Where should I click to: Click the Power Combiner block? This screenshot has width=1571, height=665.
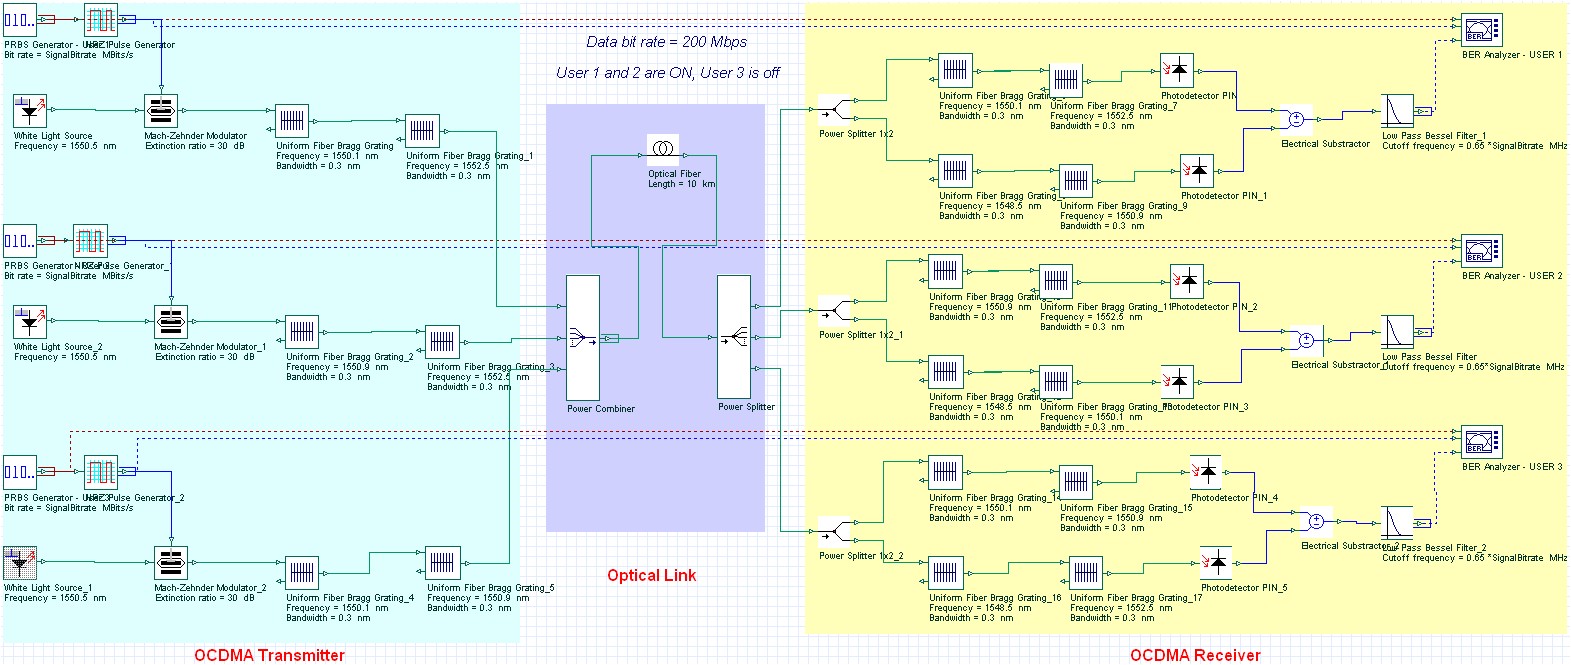[583, 338]
